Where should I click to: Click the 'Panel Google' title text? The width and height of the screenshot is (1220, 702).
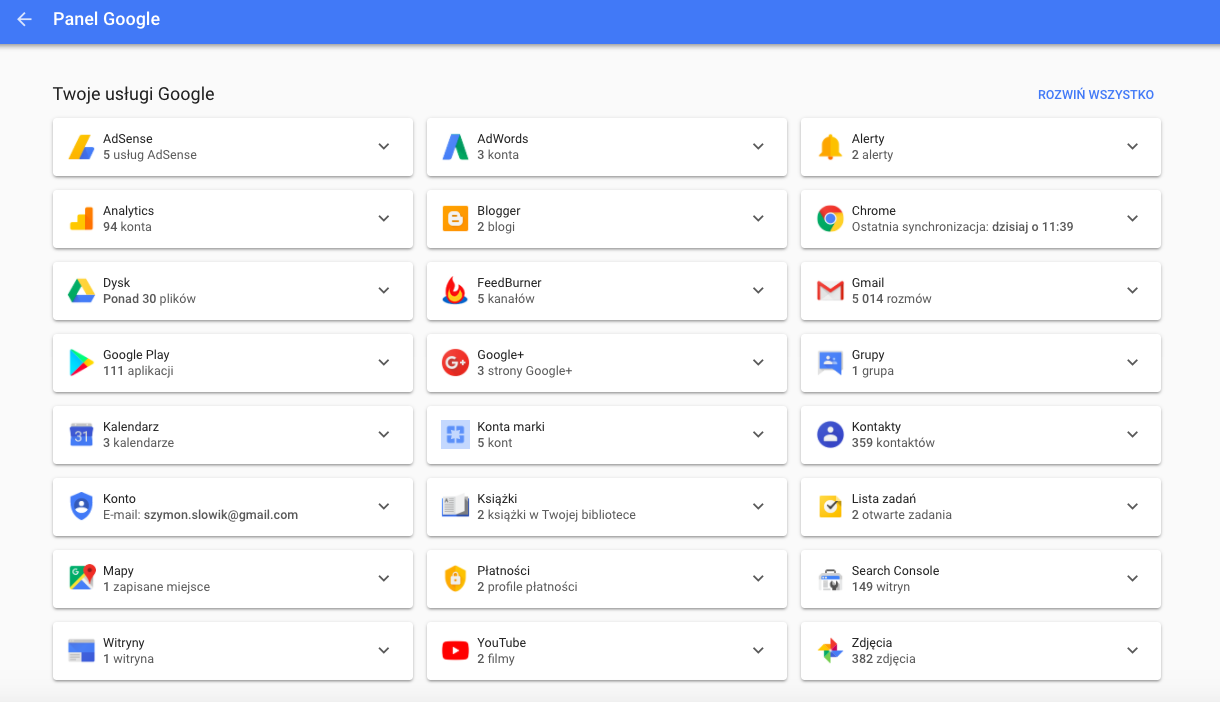click(106, 19)
